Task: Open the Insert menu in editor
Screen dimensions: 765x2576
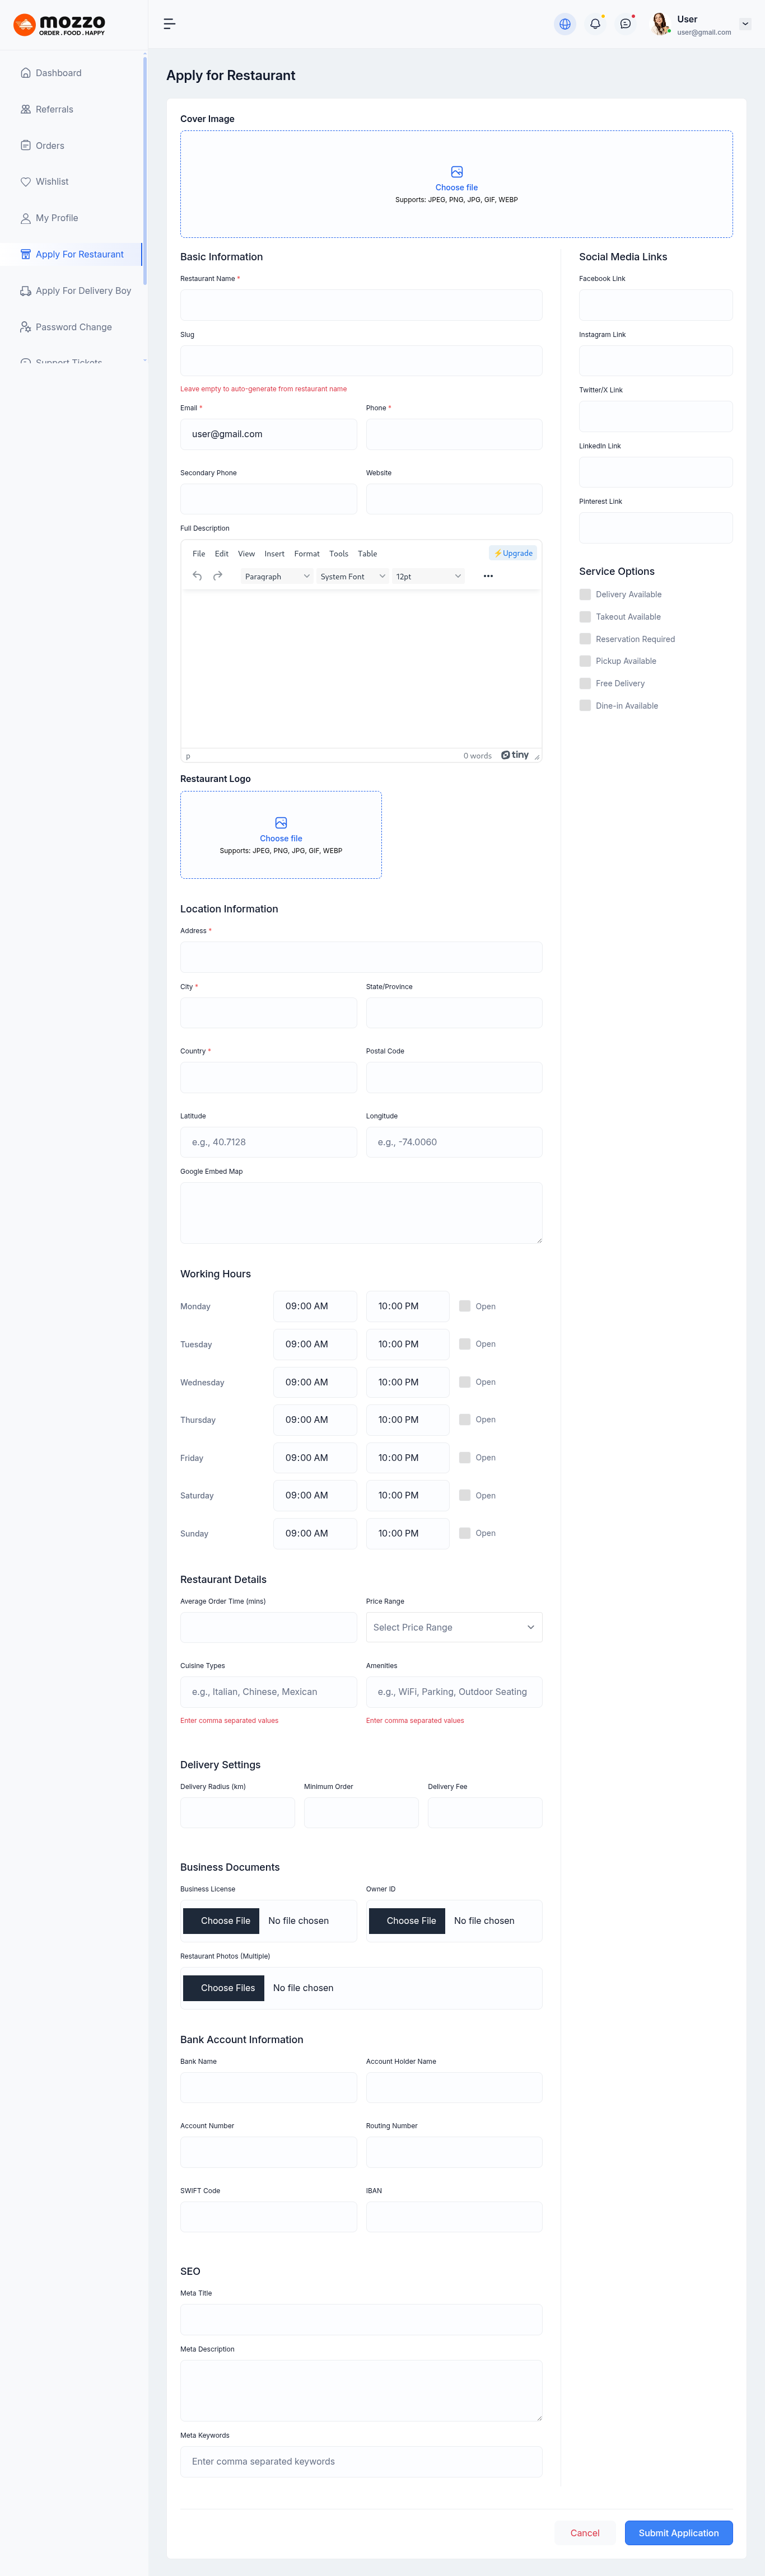Action: tap(274, 554)
